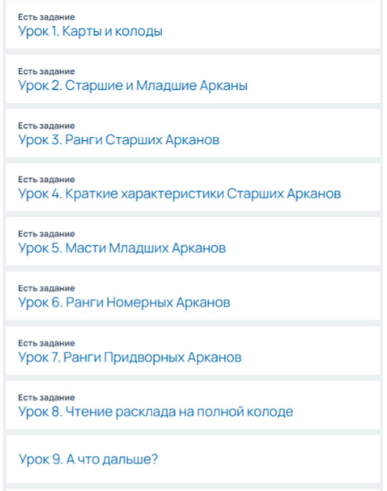The height and width of the screenshot is (491, 387).
Task: Click 'Есть задание' label above Урок 2
Action: tap(46, 71)
